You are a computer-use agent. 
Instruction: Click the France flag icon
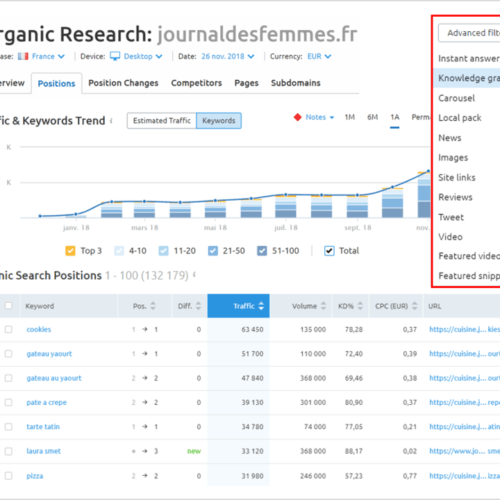[x=23, y=56]
